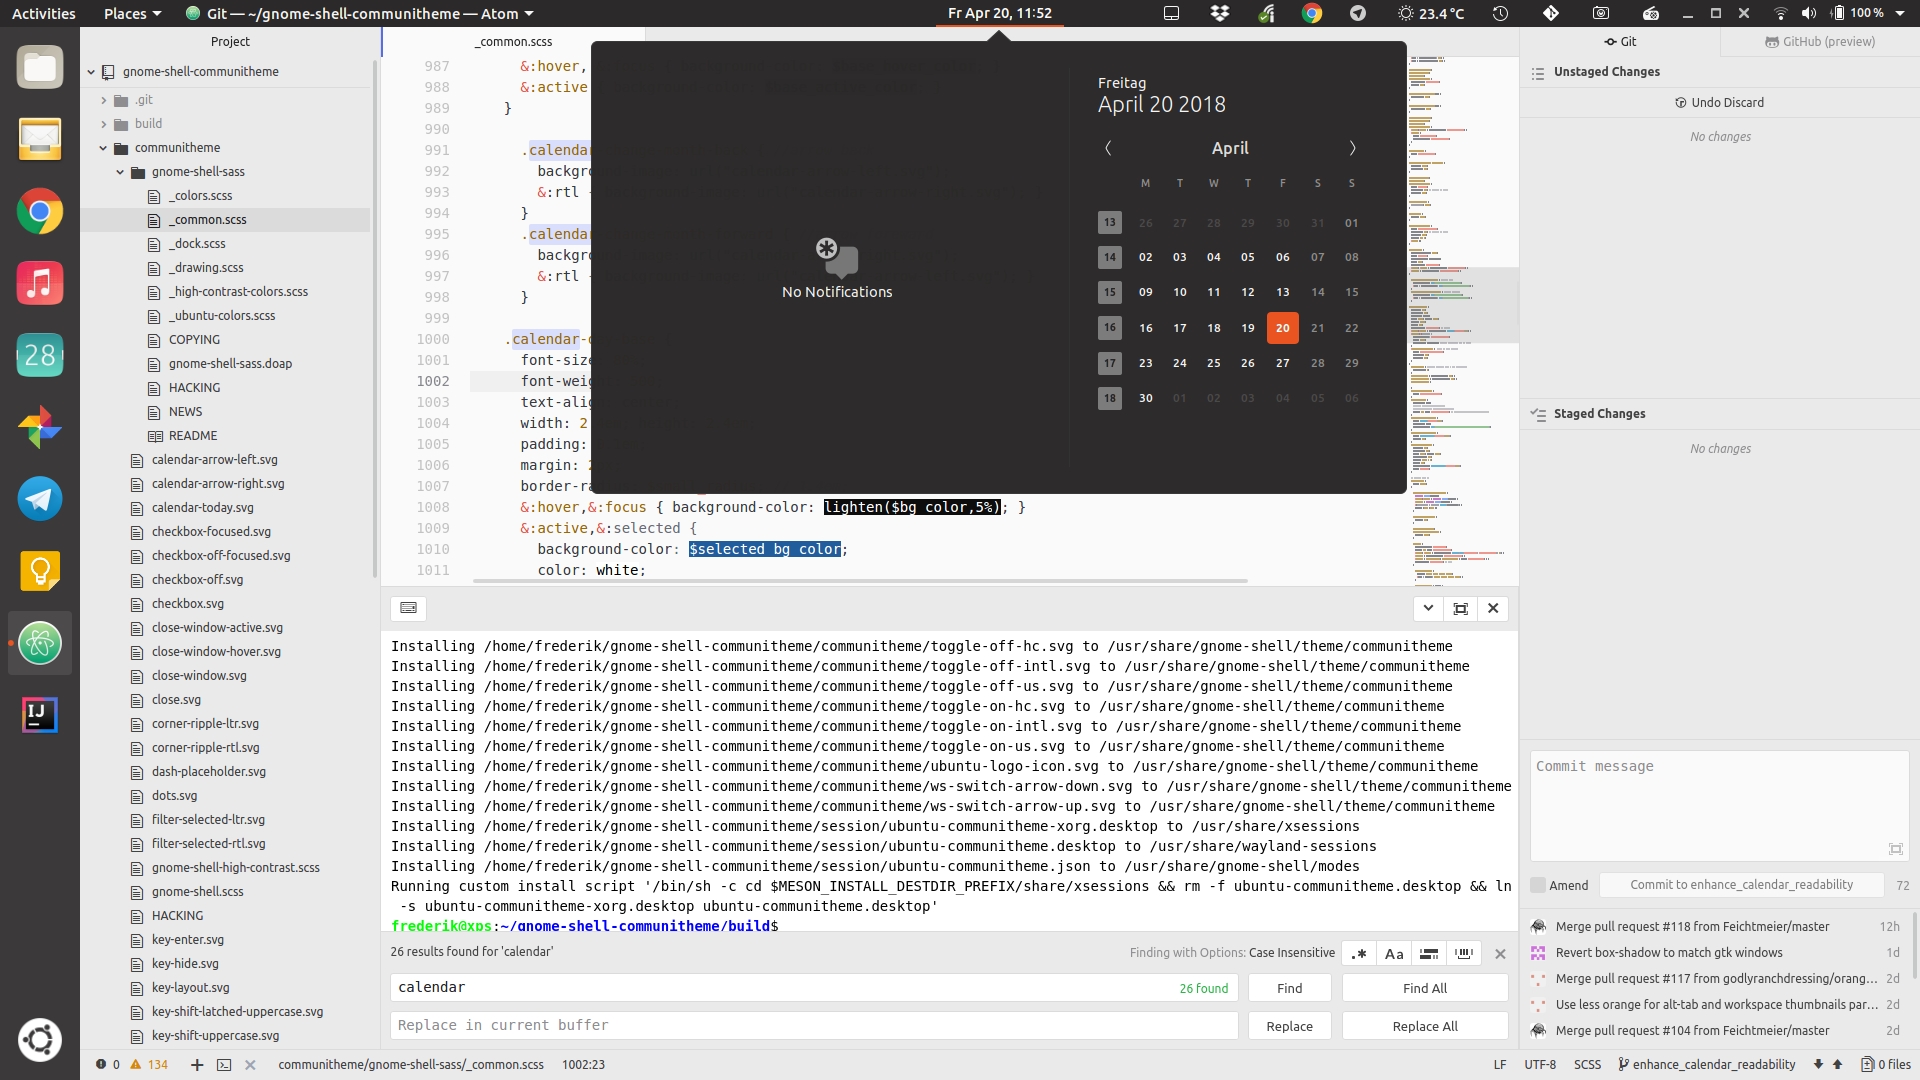Image resolution: width=1920 pixels, height=1080 pixels.
Task: Click the Chrome browser icon in dock
Action: (40, 211)
